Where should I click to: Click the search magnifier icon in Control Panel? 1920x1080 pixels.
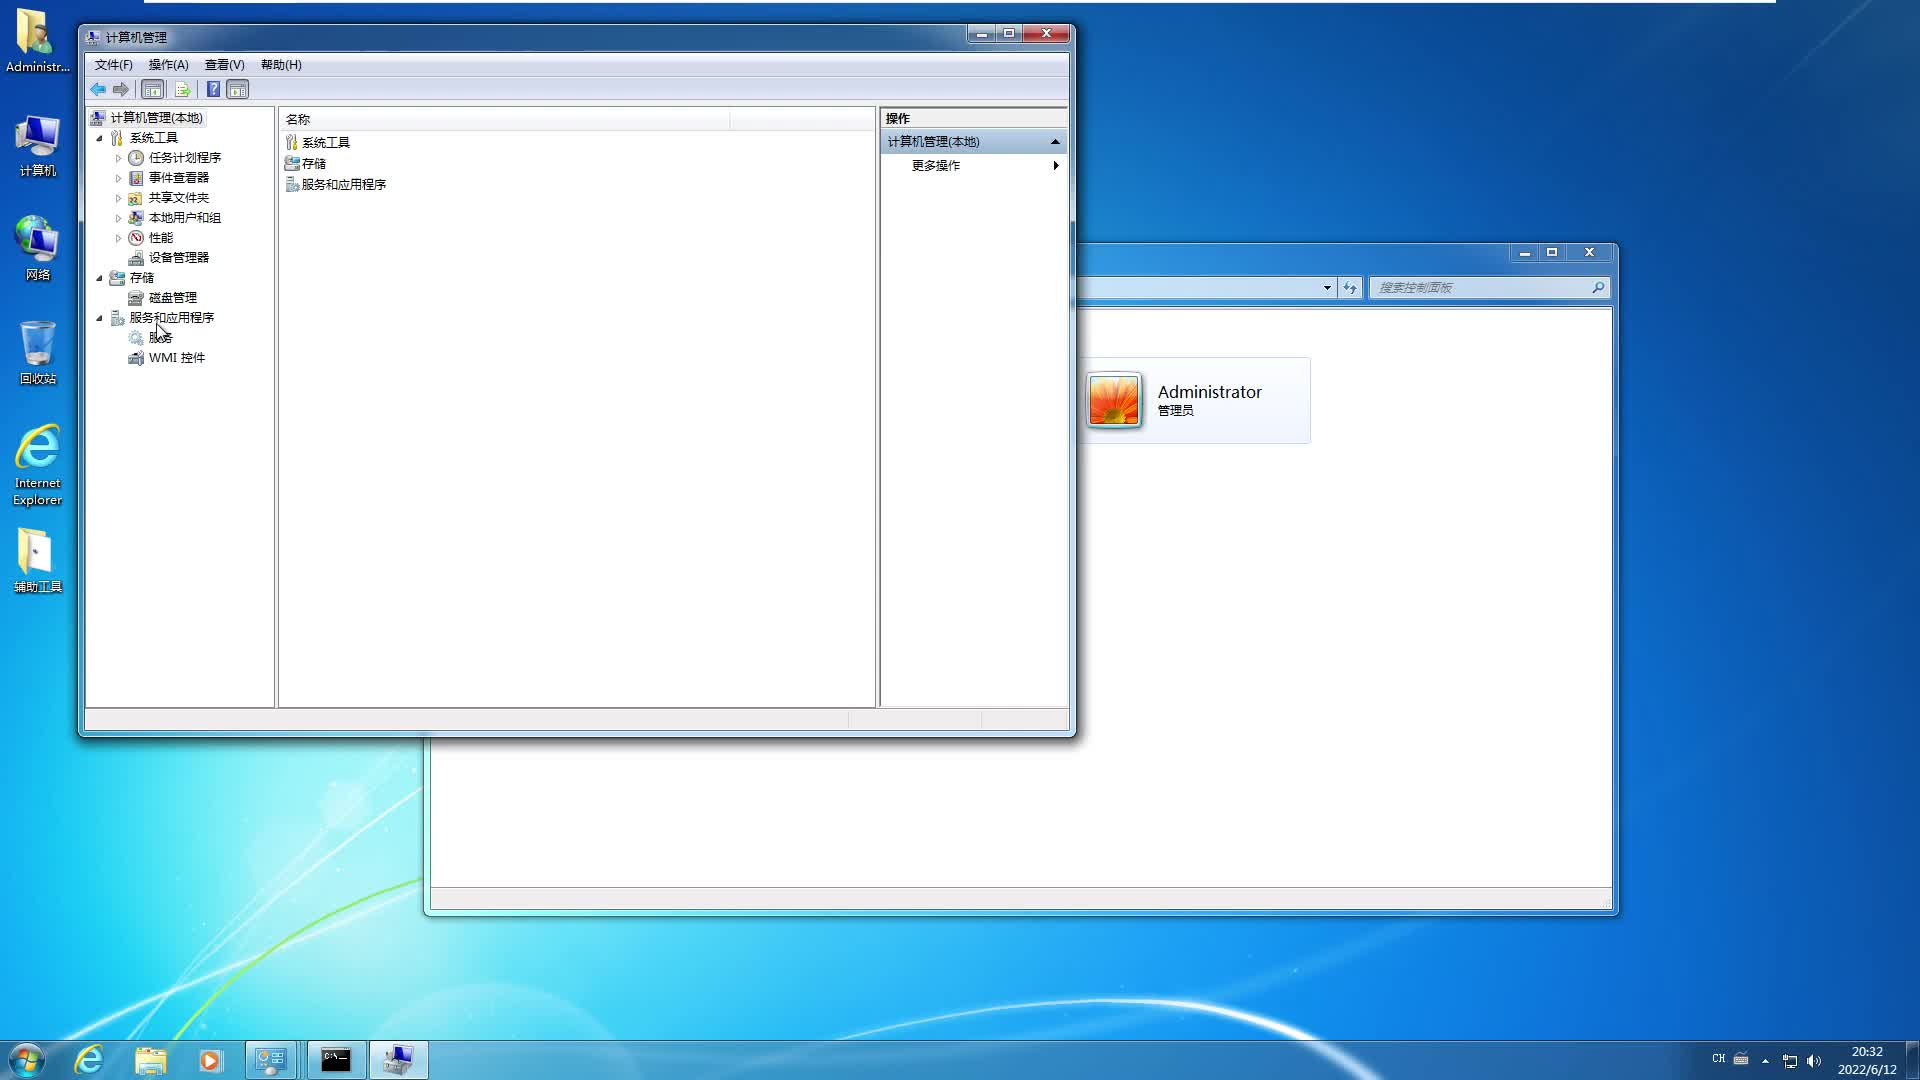point(1598,288)
